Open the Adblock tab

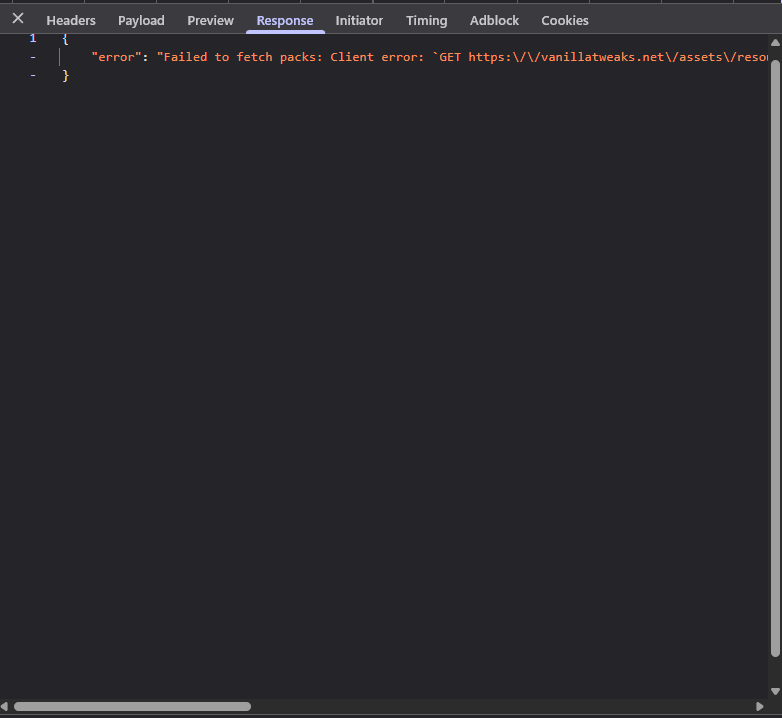pos(494,20)
